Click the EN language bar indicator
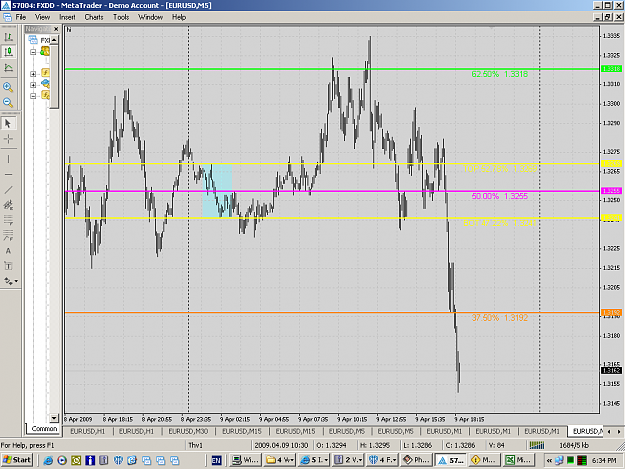Screen dimensions: 625x469 pyautogui.click(x=216, y=460)
